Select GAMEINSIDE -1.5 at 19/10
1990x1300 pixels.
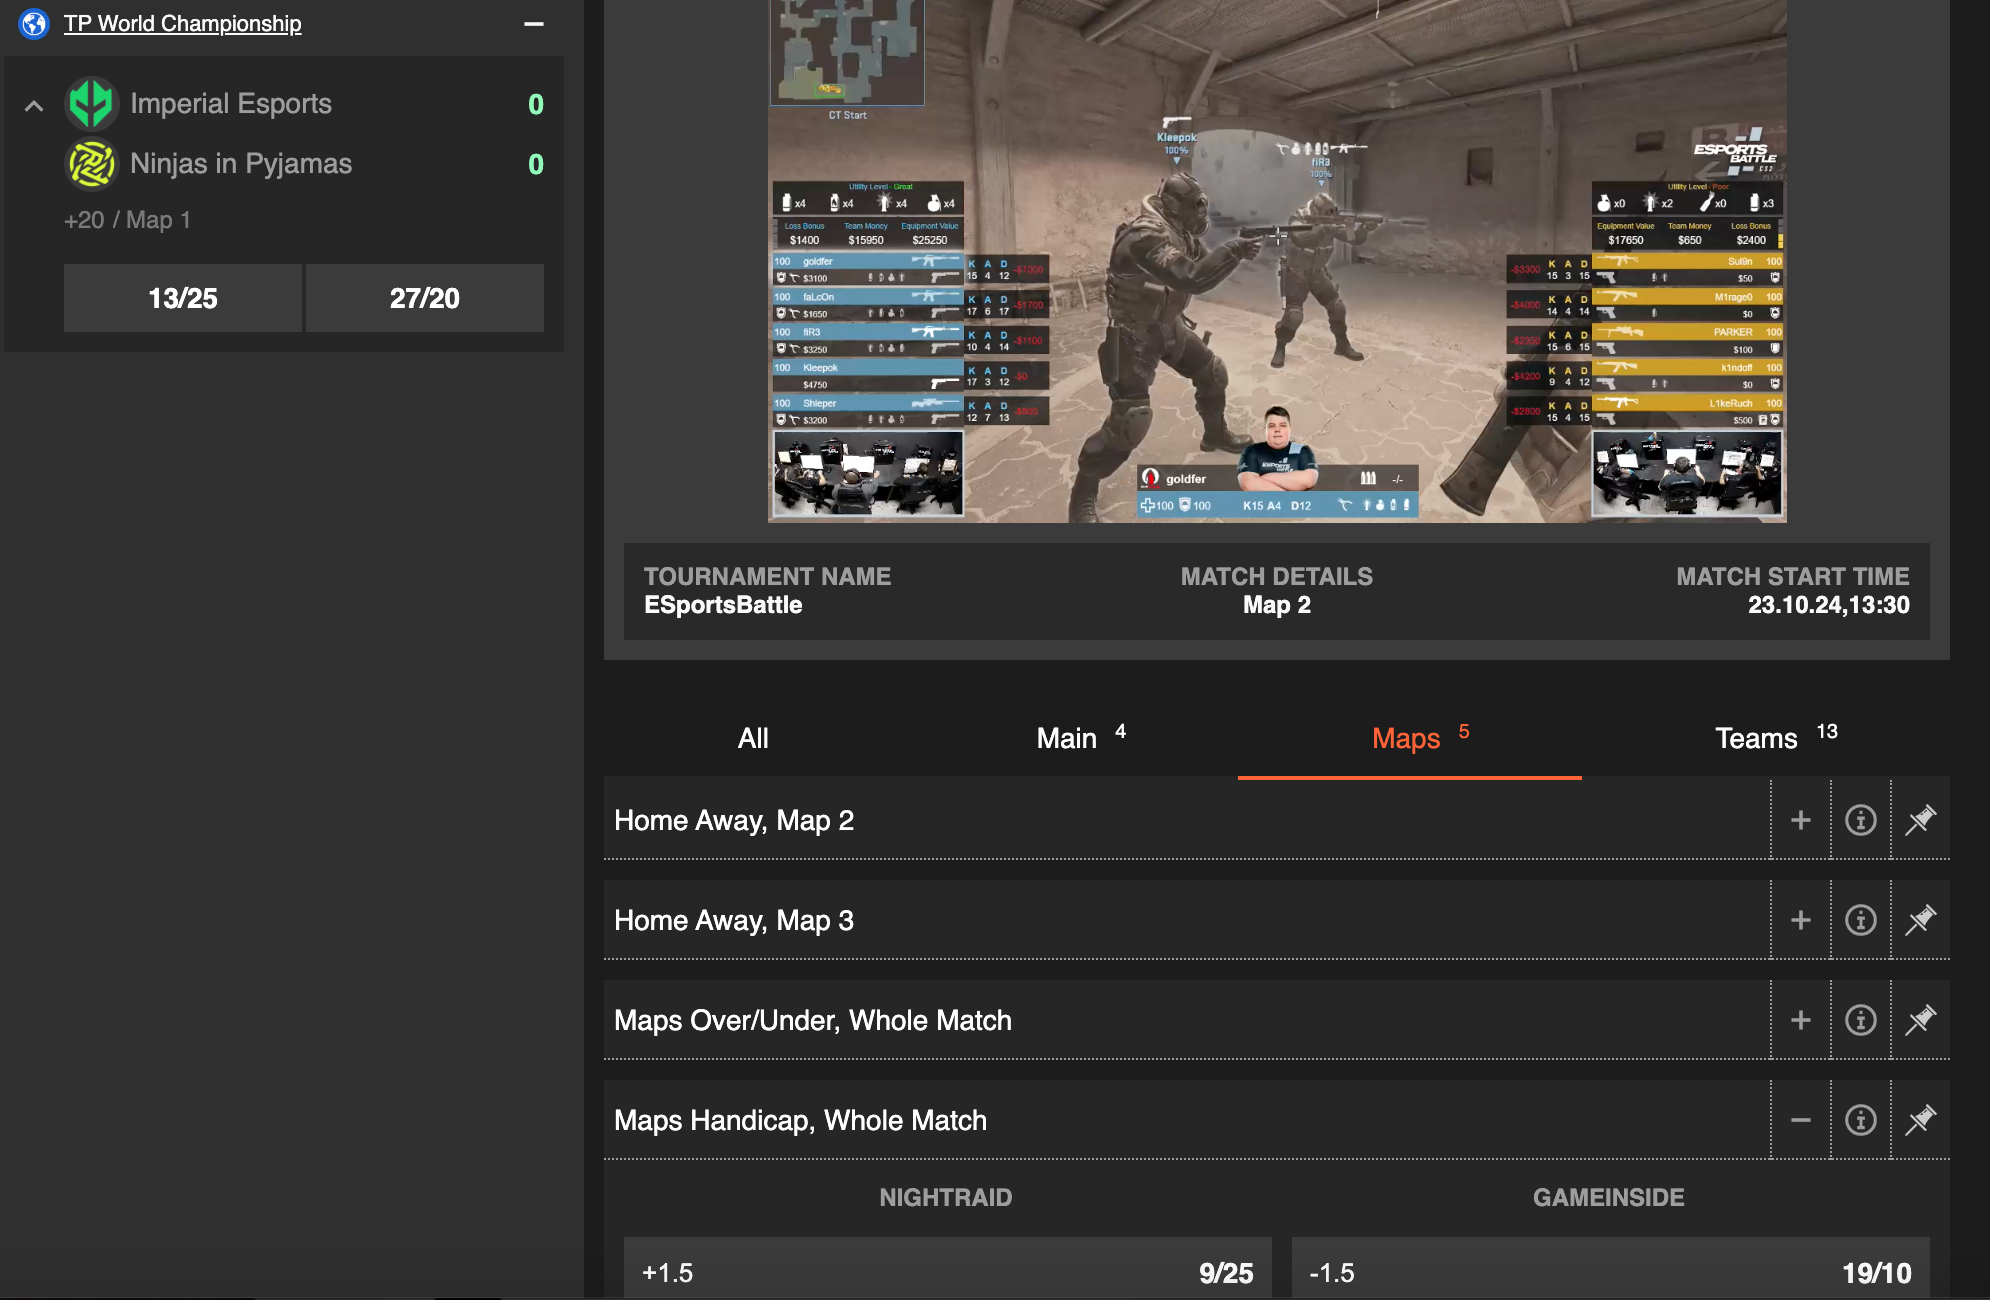coord(1611,1269)
